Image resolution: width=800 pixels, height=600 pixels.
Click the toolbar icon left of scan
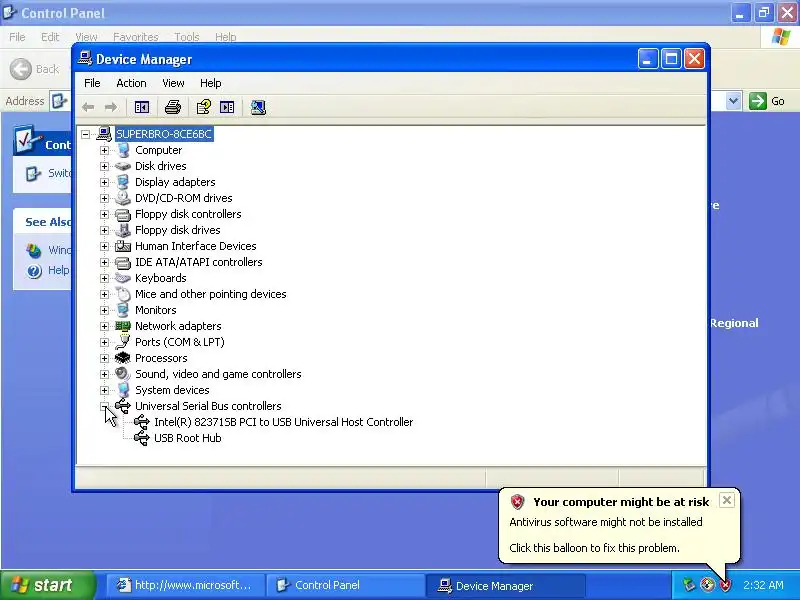click(227, 107)
